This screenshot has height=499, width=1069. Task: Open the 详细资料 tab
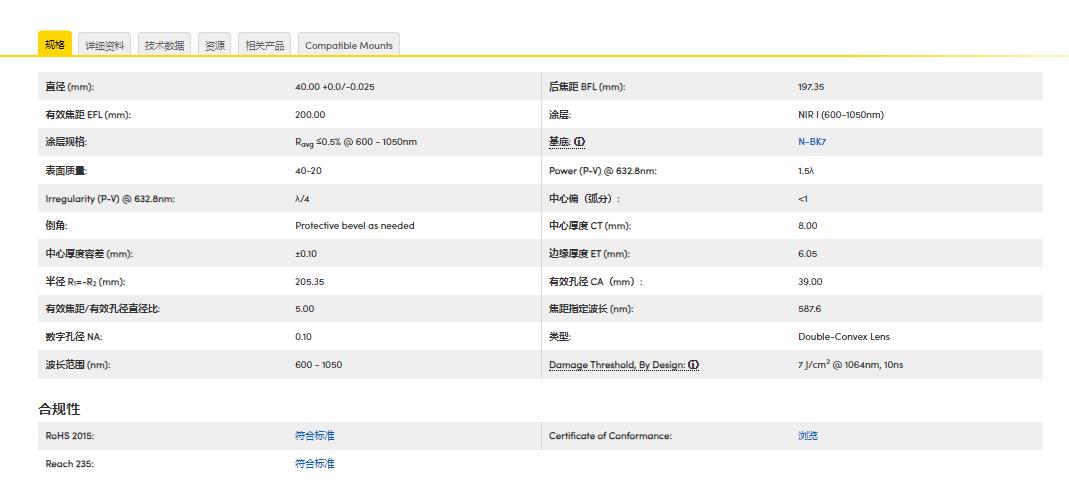[x=105, y=45]
